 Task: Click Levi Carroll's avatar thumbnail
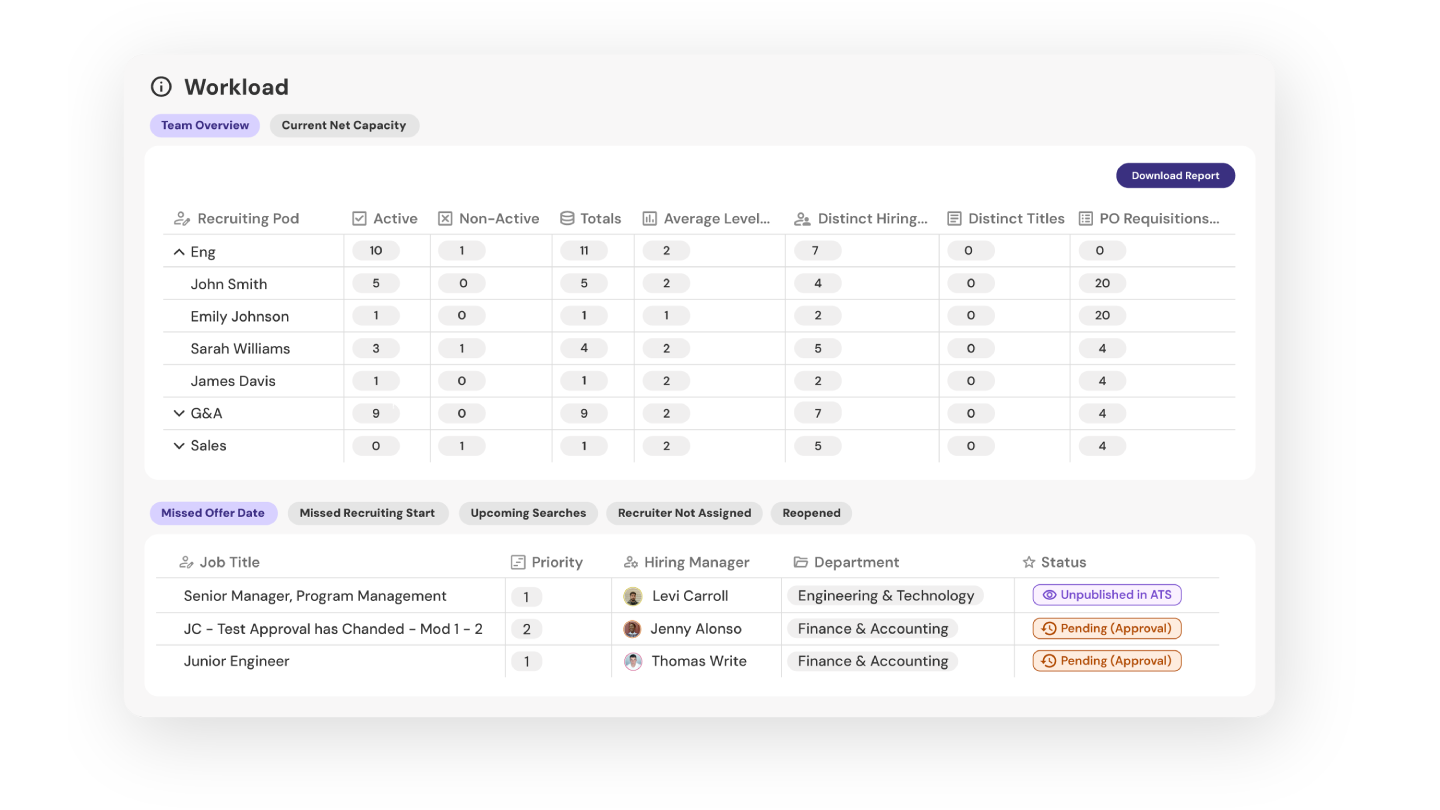point(633,597)
